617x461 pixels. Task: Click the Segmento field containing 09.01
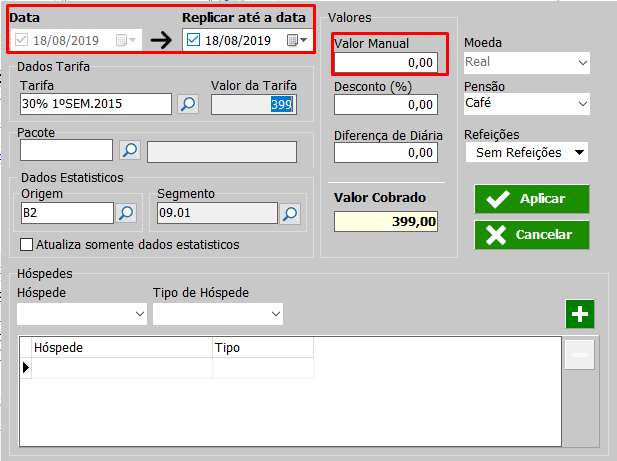217,213
